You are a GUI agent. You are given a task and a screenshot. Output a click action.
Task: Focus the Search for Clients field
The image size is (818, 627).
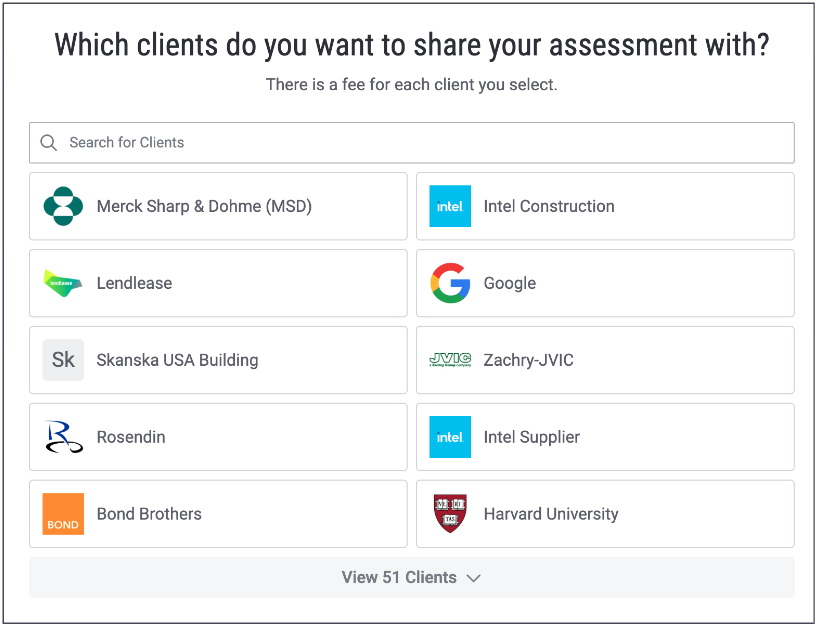coord(412,143)
